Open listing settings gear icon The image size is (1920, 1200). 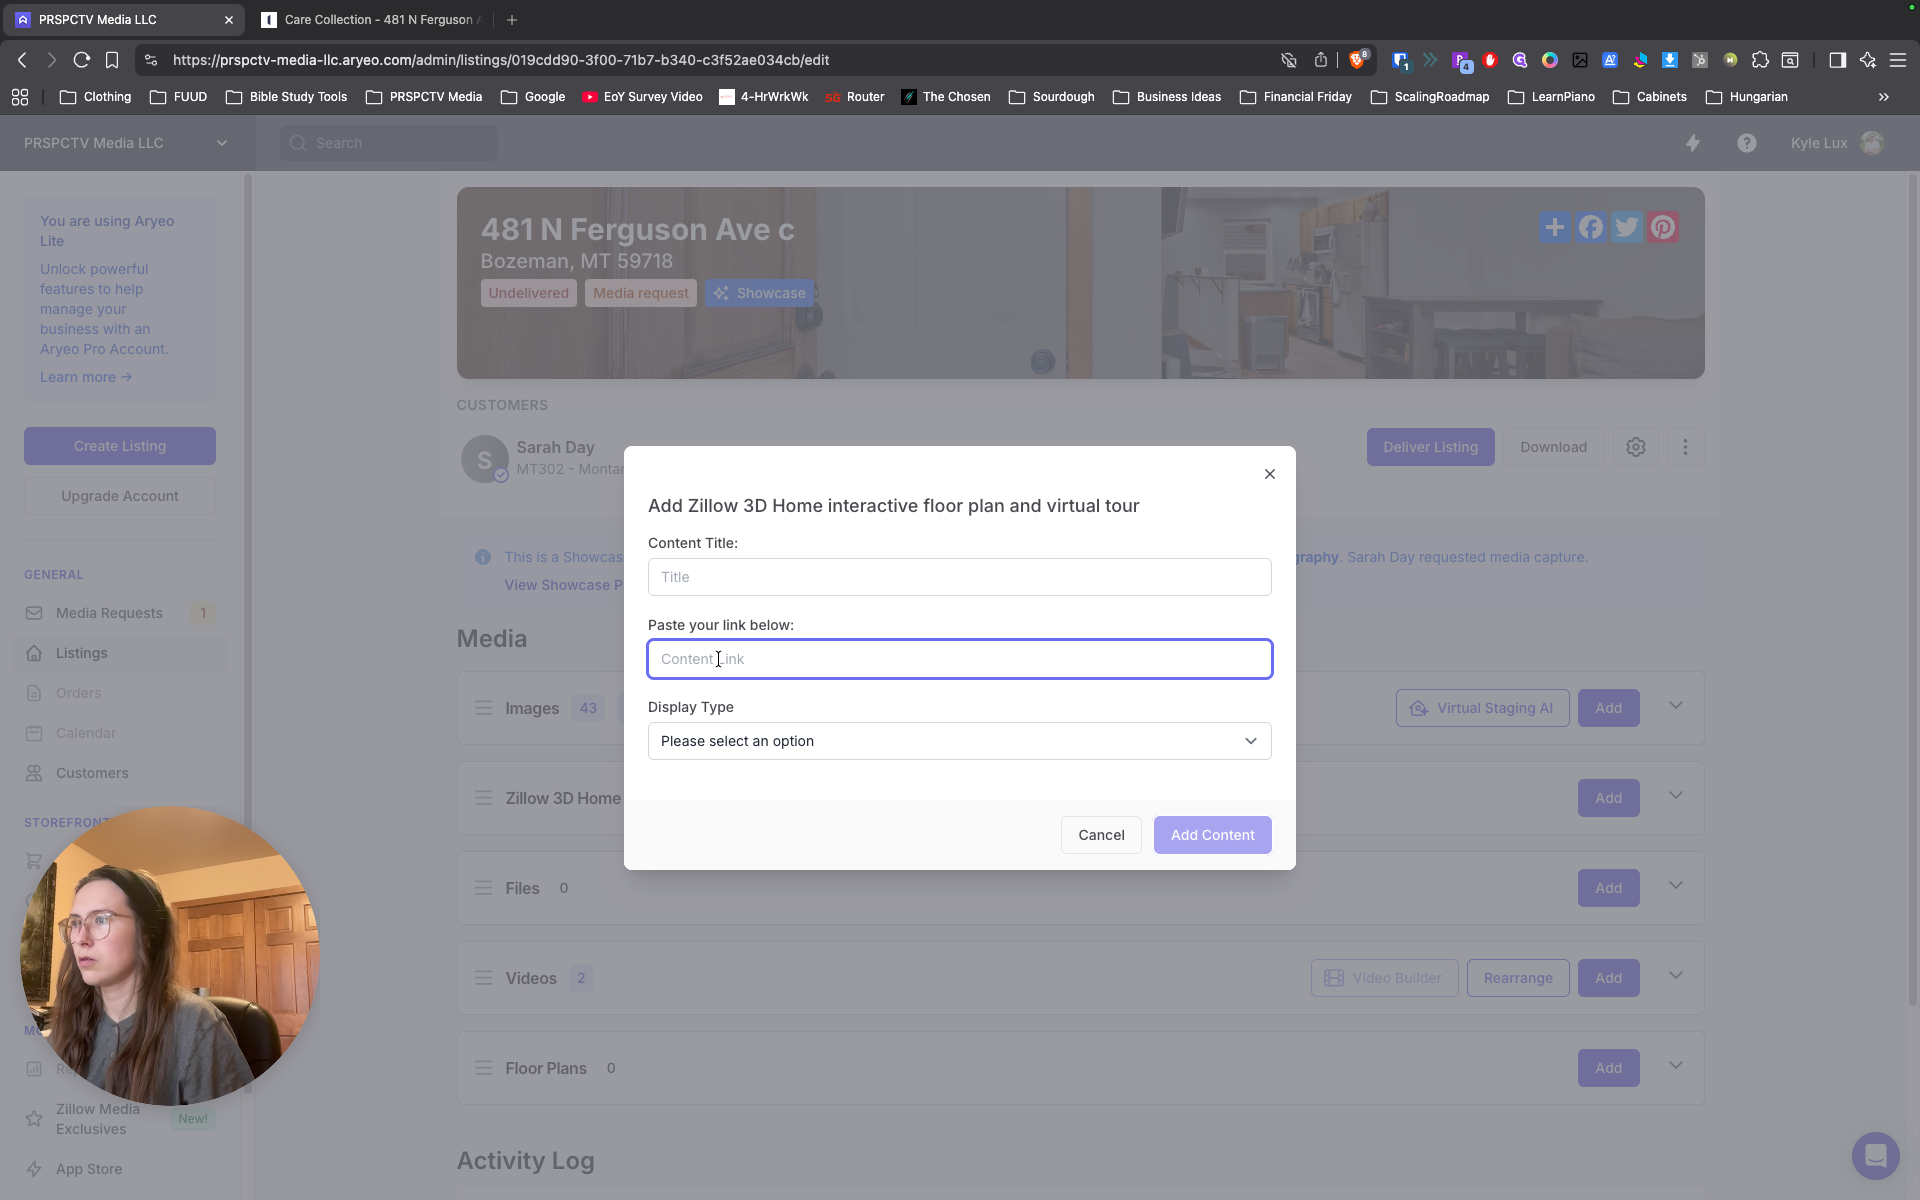pos(1636,447)
